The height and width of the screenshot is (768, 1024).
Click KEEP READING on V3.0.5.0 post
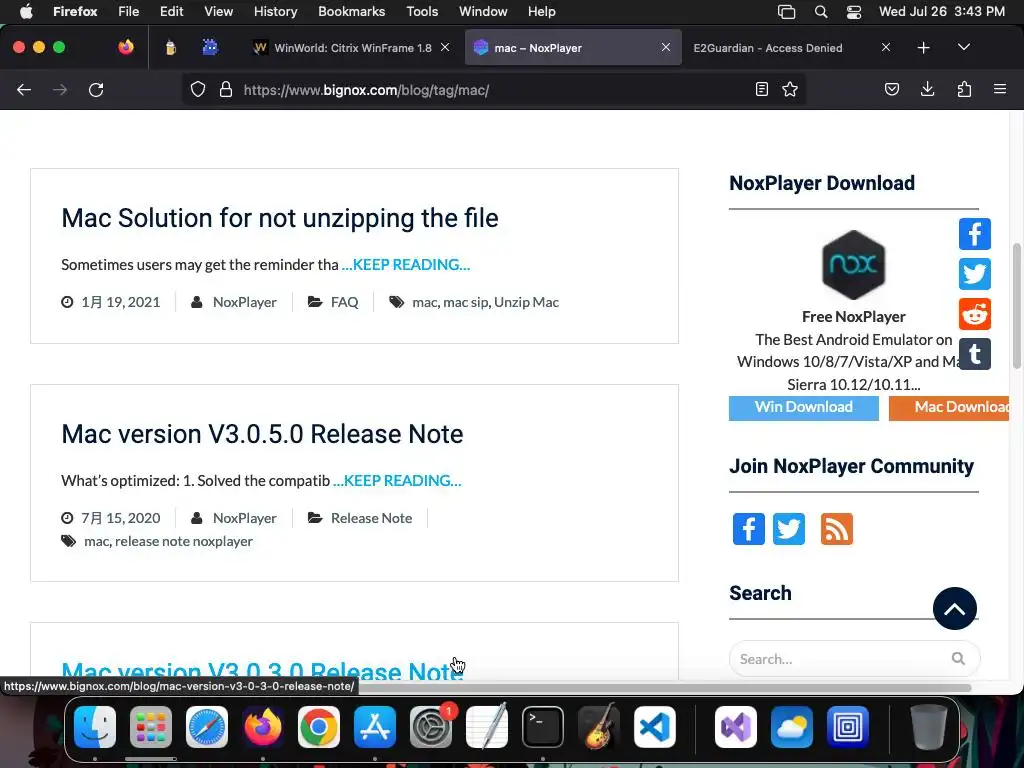pos(397,481)
